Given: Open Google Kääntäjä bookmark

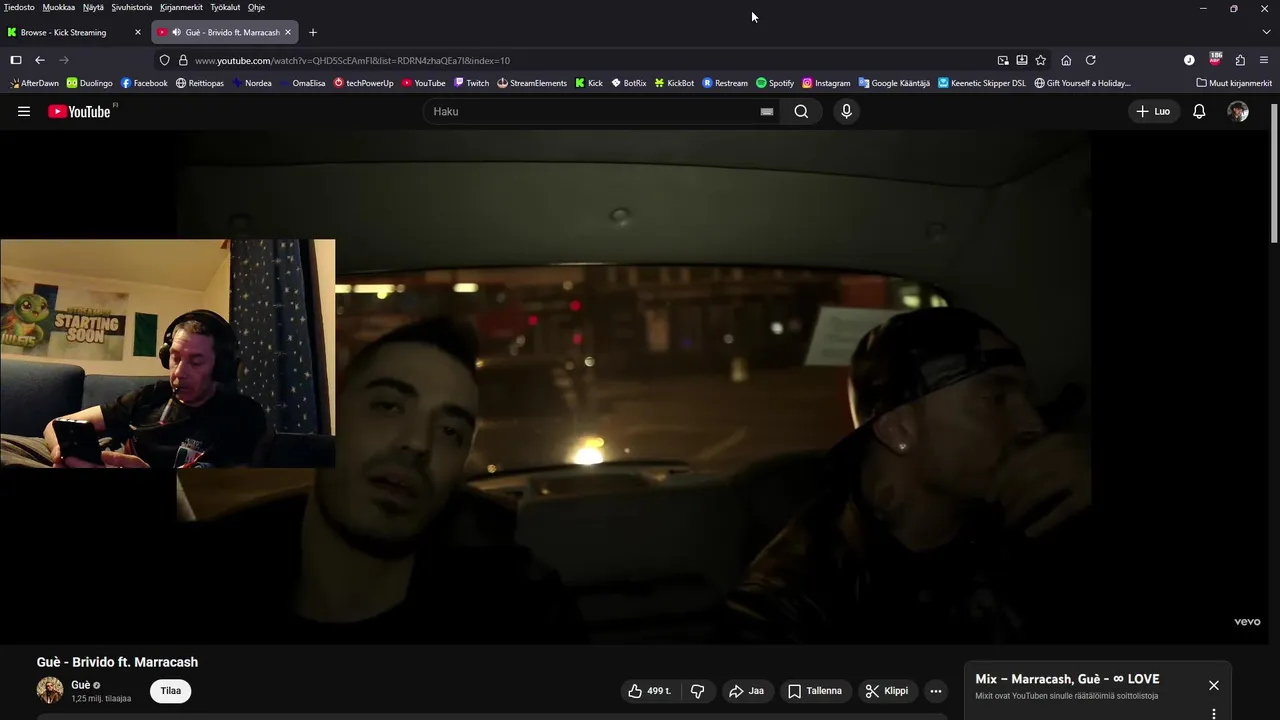Looking at the screenshot, I should (894, 83).
